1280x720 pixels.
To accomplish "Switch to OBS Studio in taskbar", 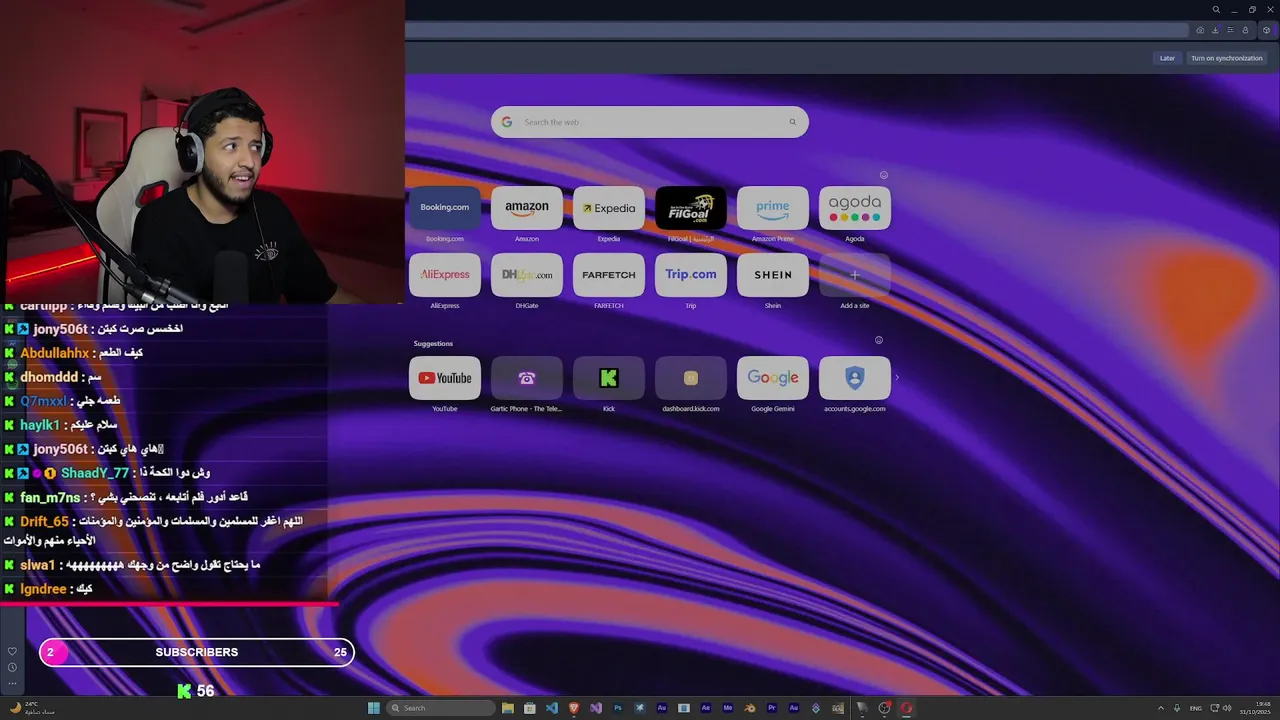I will 884,708.
